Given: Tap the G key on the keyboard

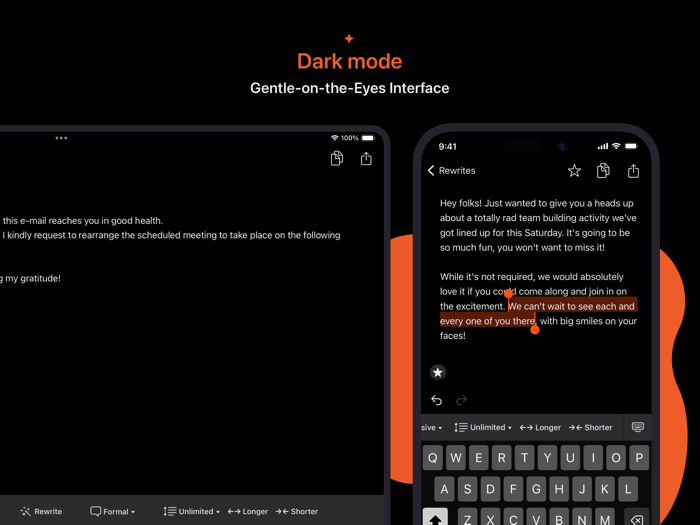Looking at the screenshot, I should 536,489.
